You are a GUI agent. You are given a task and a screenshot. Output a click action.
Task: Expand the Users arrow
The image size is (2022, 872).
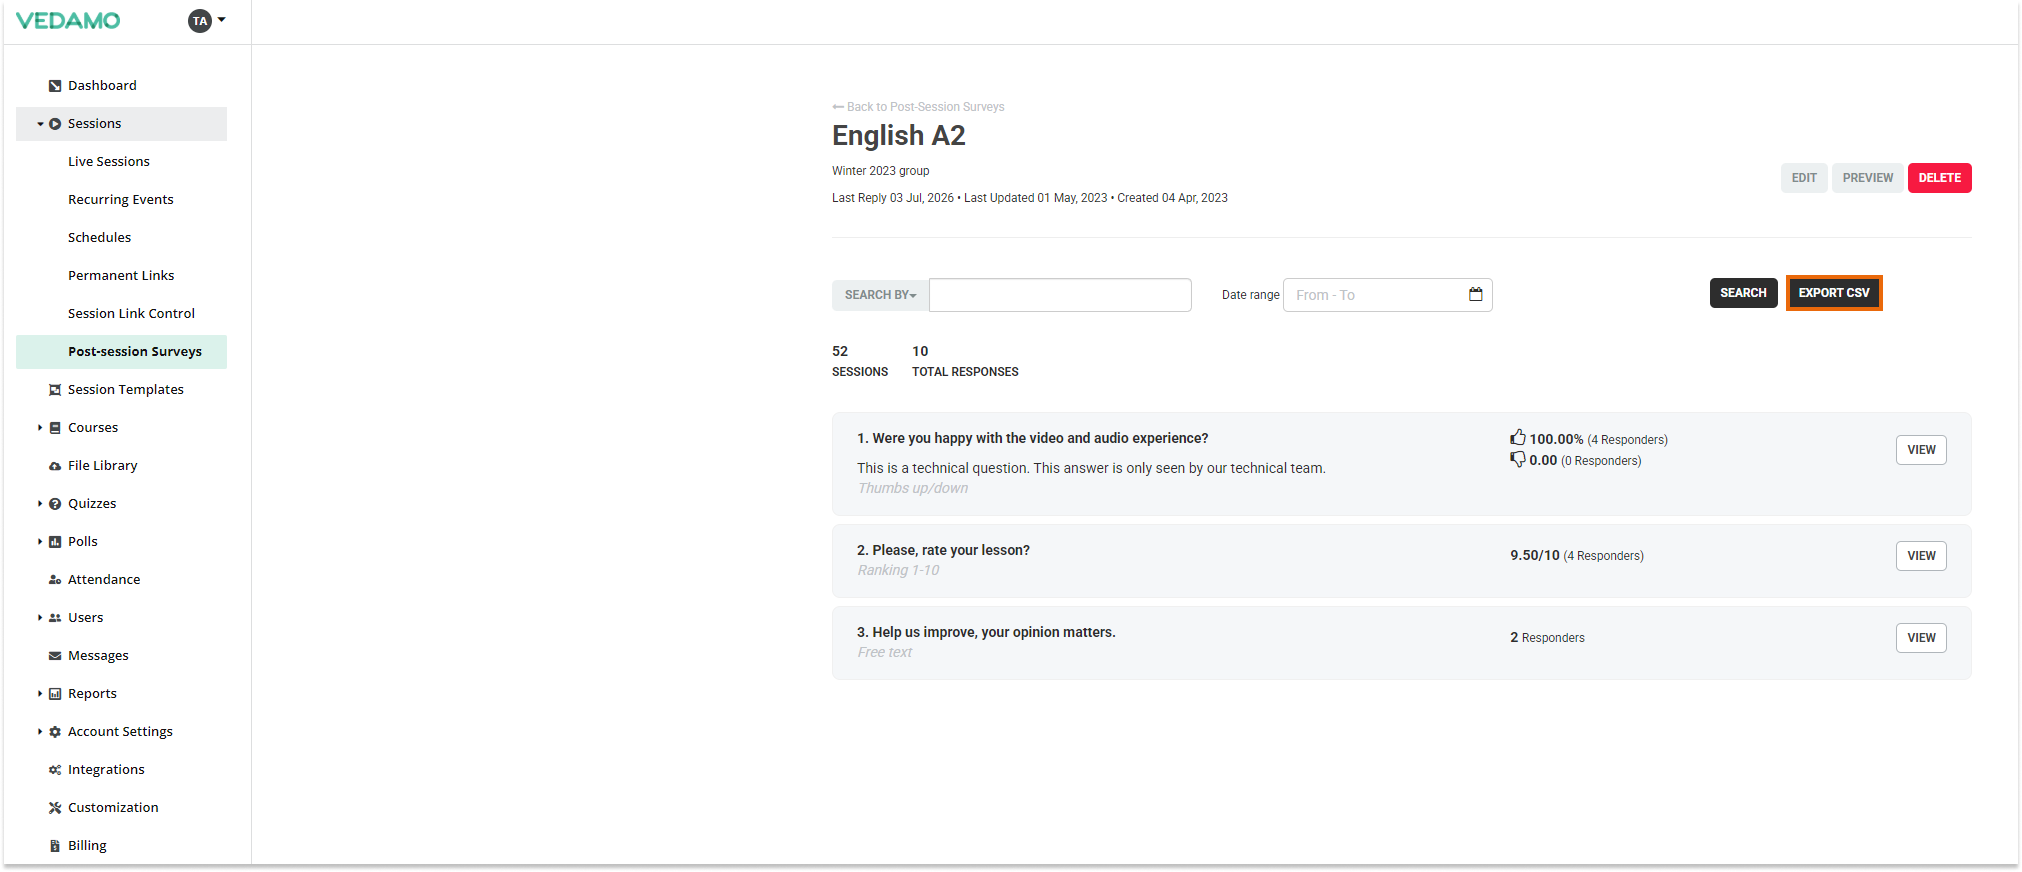point(40,618)
